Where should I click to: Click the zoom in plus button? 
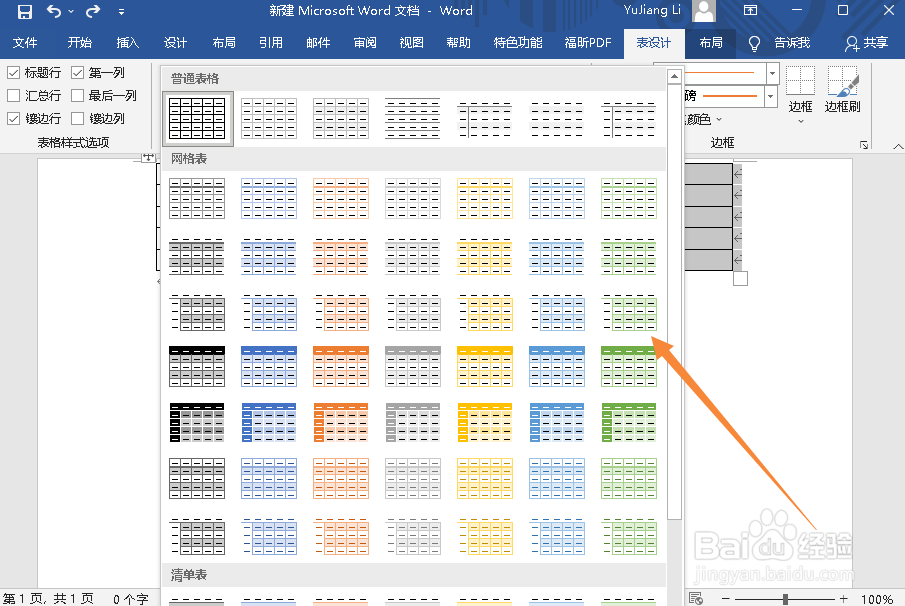pyautogui.click(x=844, y=599)
